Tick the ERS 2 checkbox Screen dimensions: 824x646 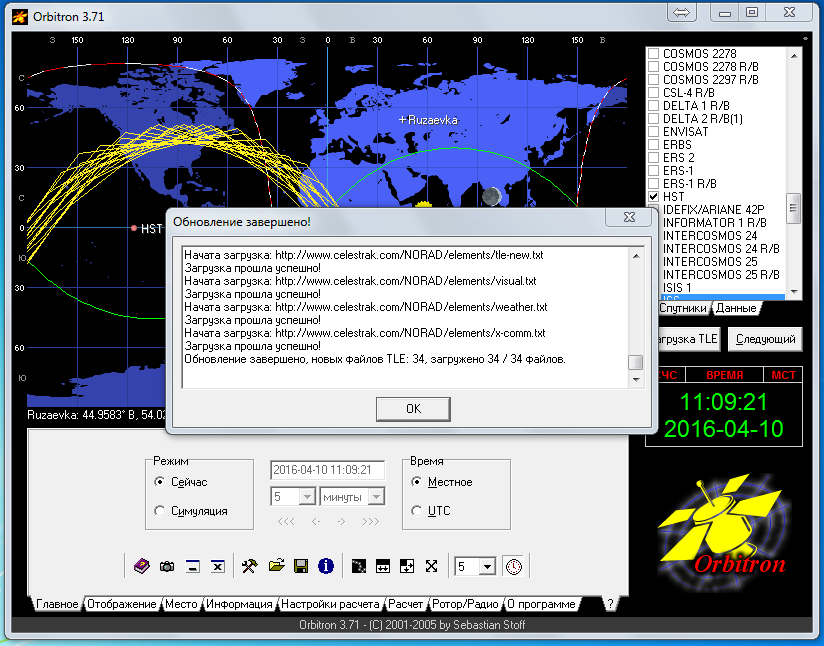pos(654,158)
